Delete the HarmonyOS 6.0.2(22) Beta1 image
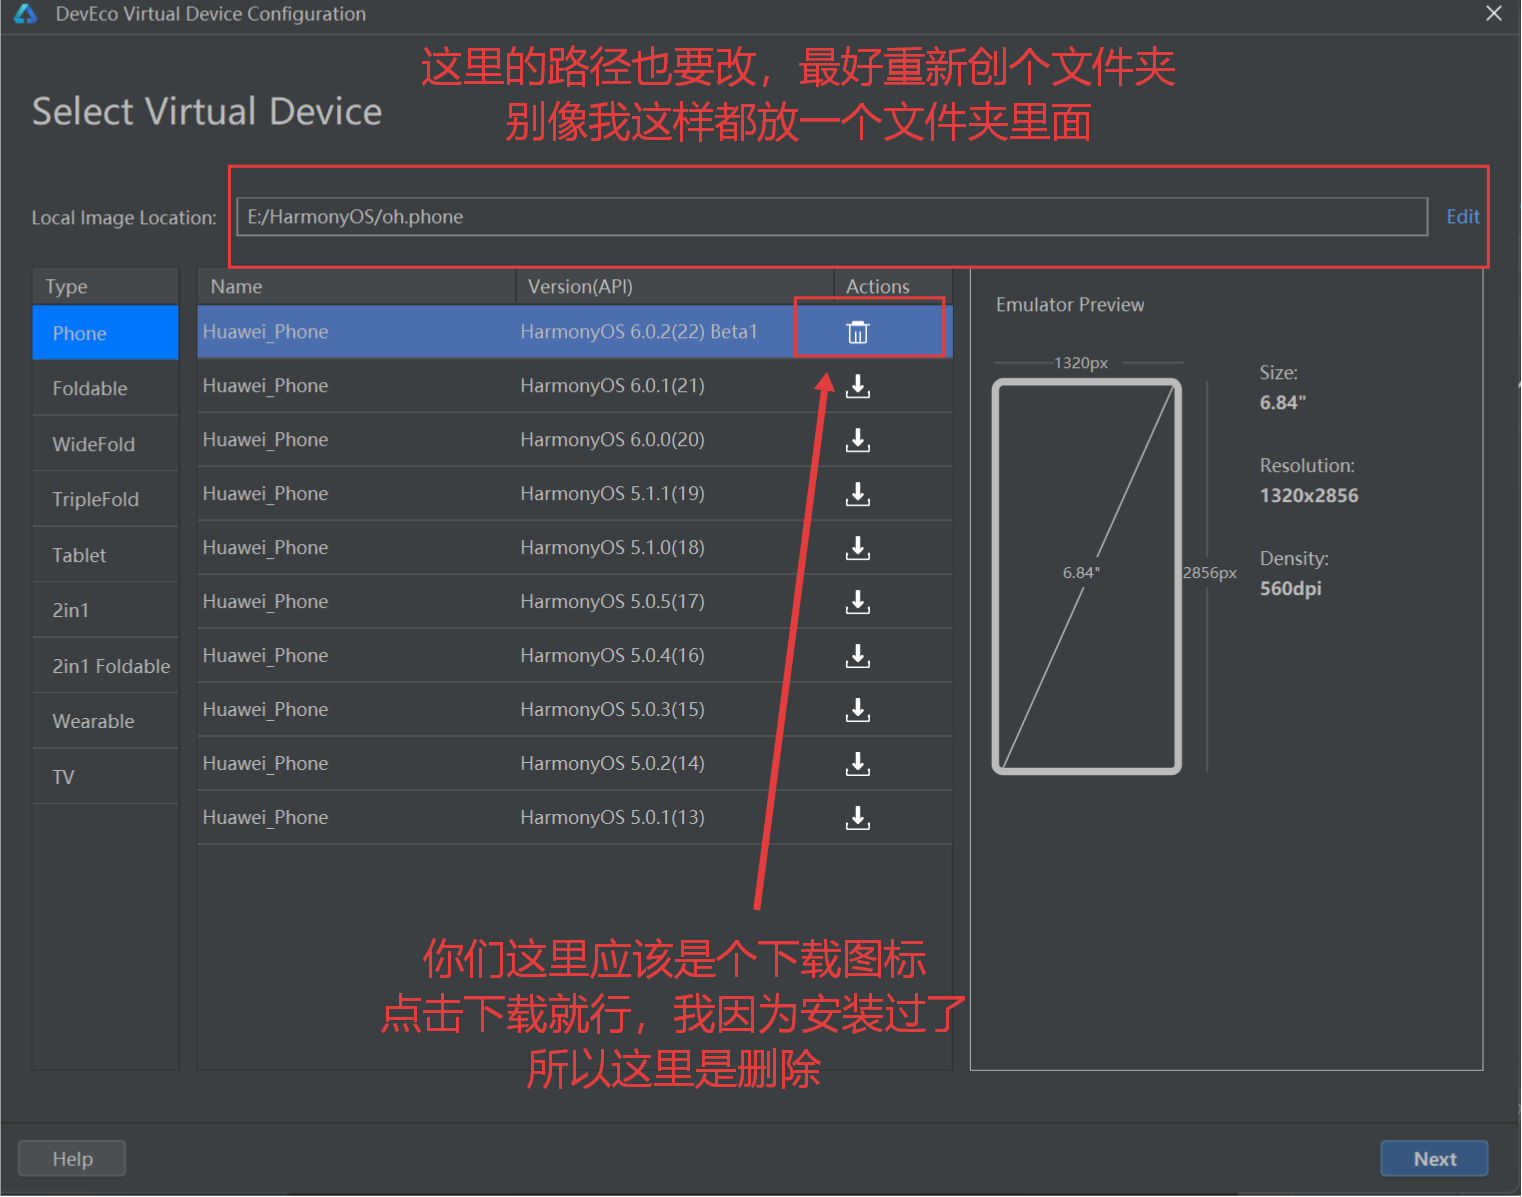 tap(858, 333)
